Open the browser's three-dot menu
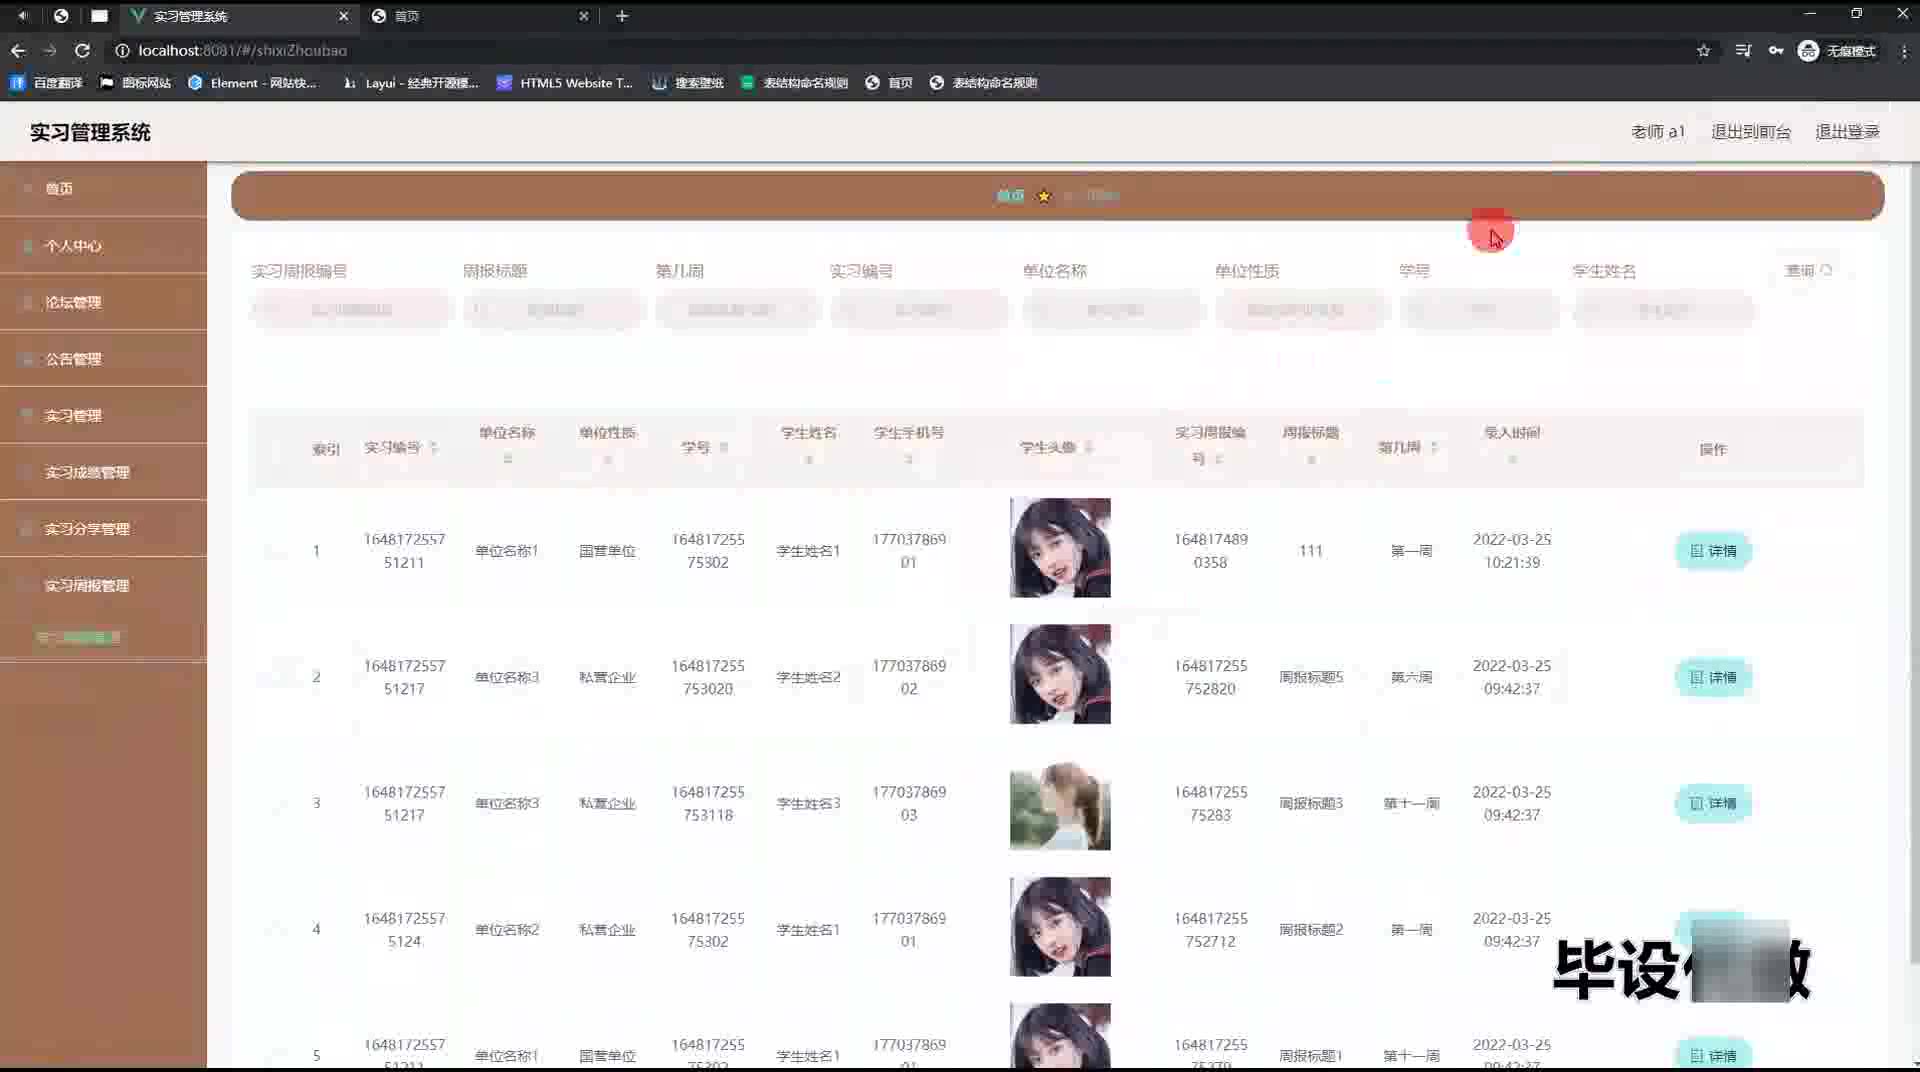This screenshot has width=1920, height=1072. point(1903,51)
